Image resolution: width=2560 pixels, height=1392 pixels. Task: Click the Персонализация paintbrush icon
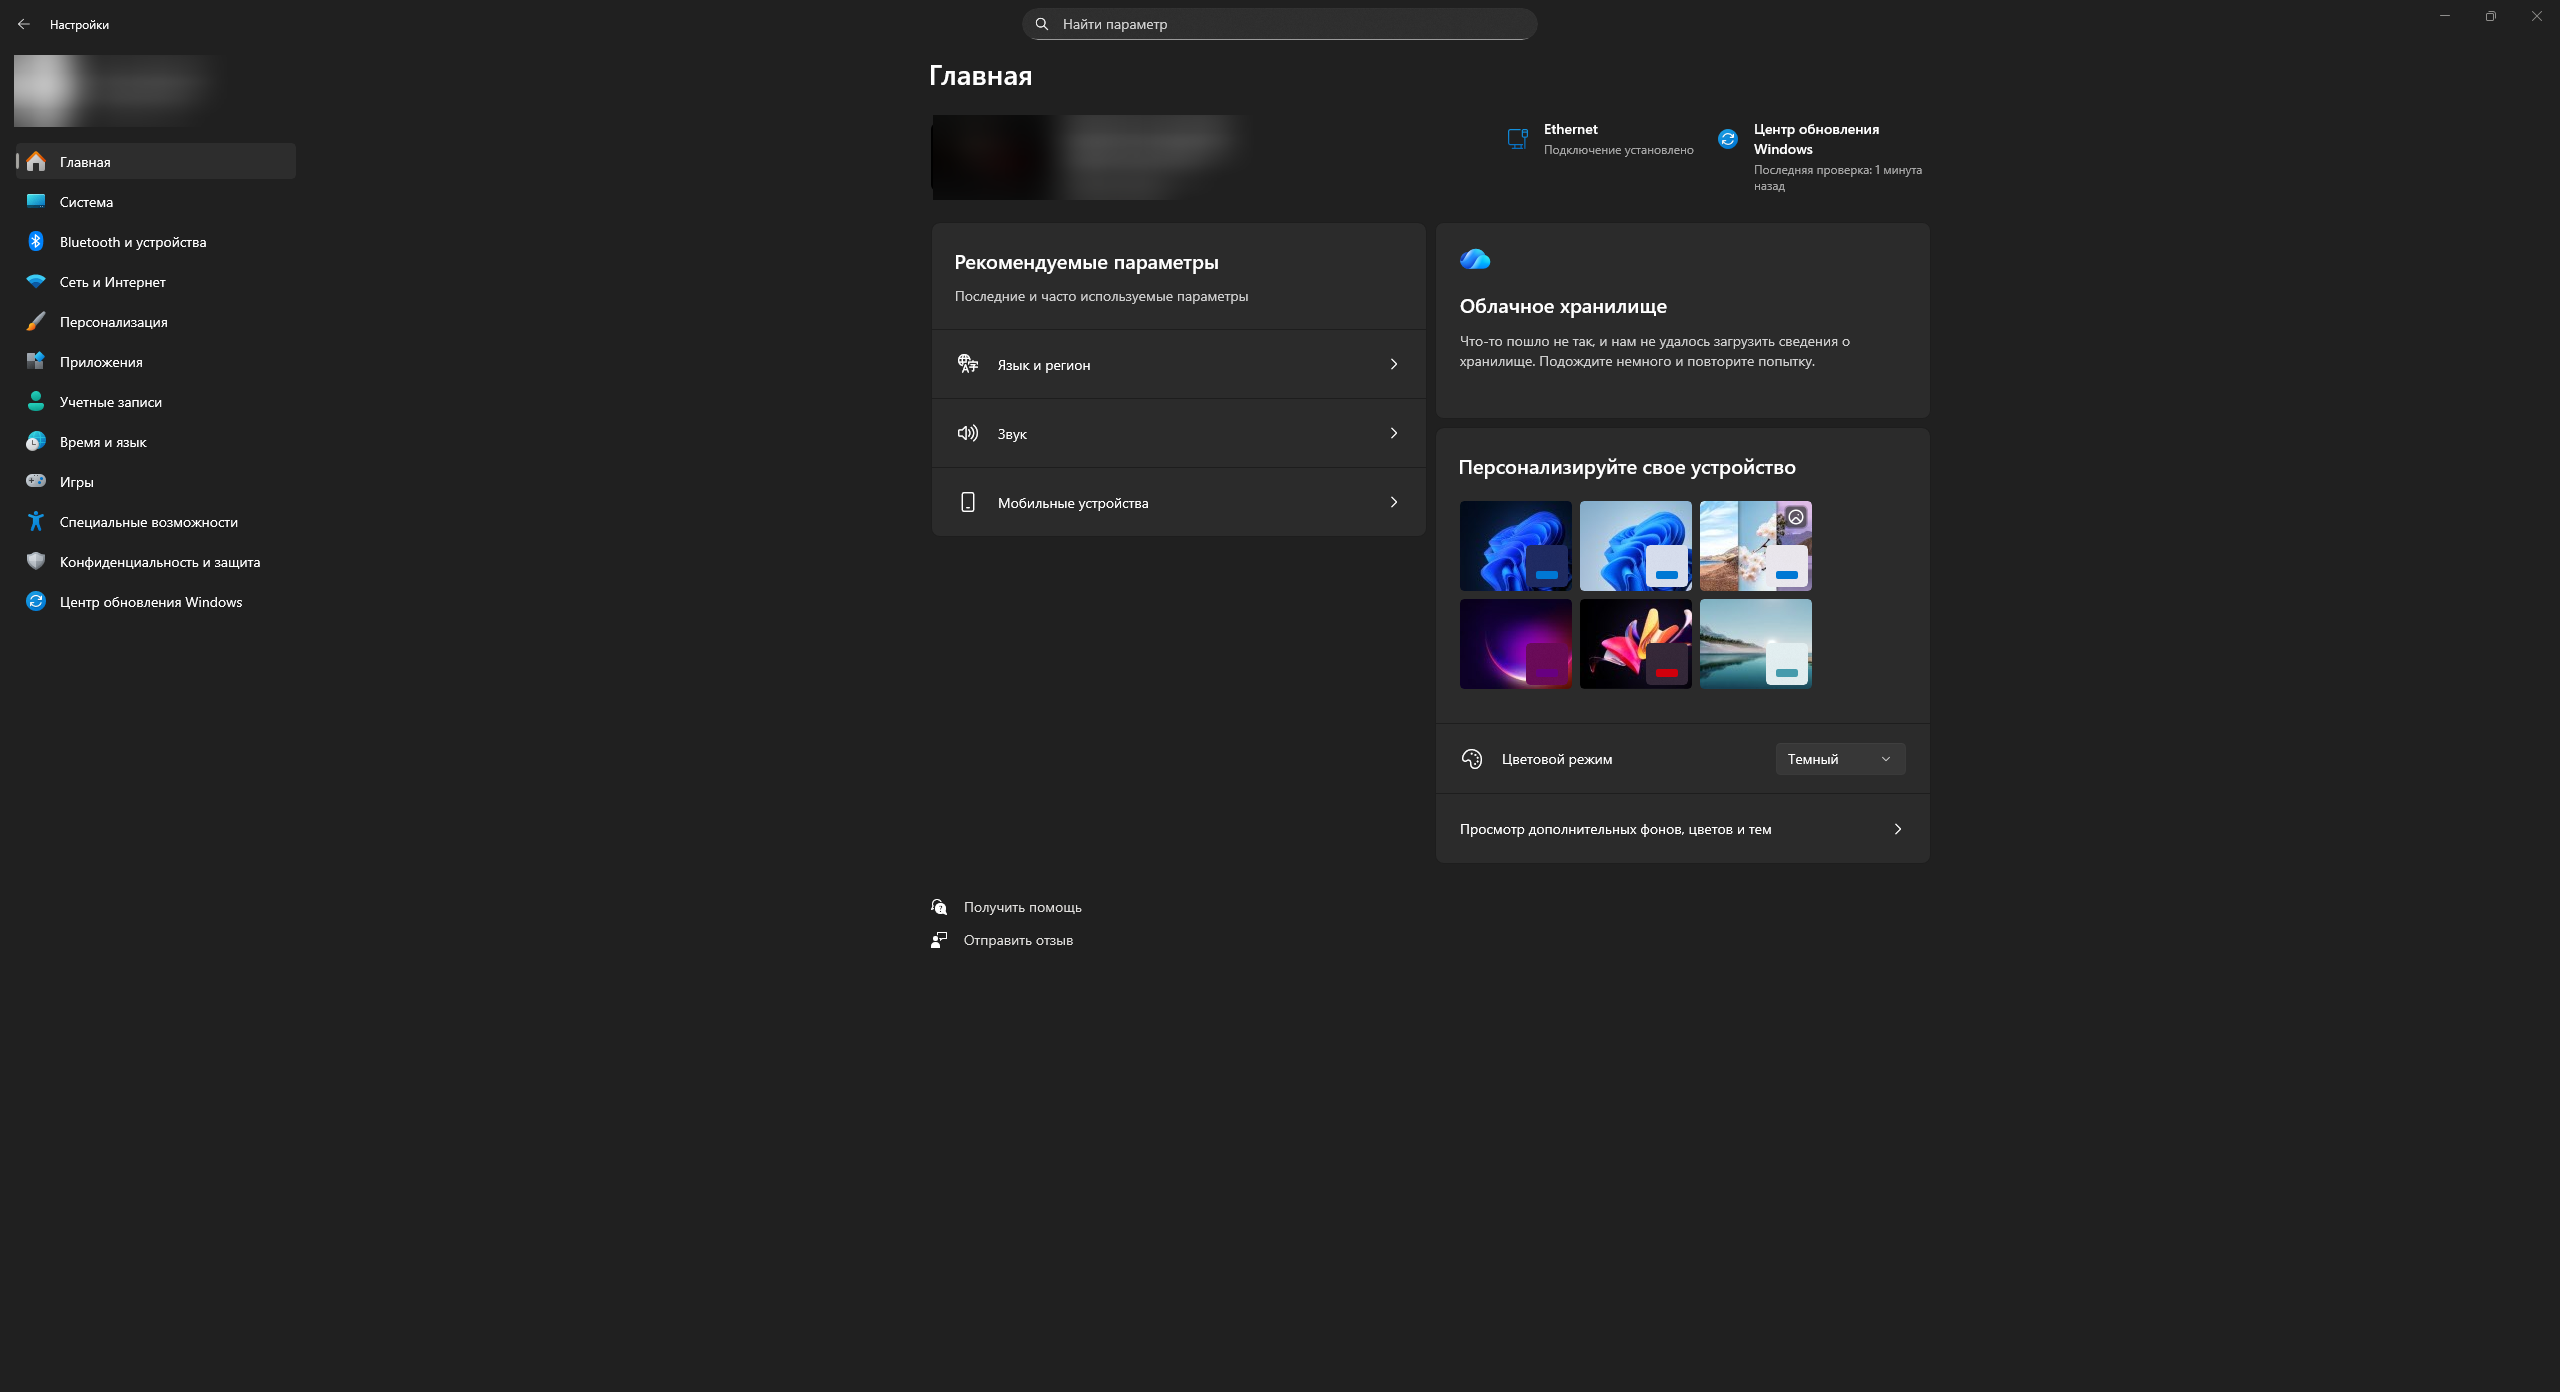click(x=36, y=322)
